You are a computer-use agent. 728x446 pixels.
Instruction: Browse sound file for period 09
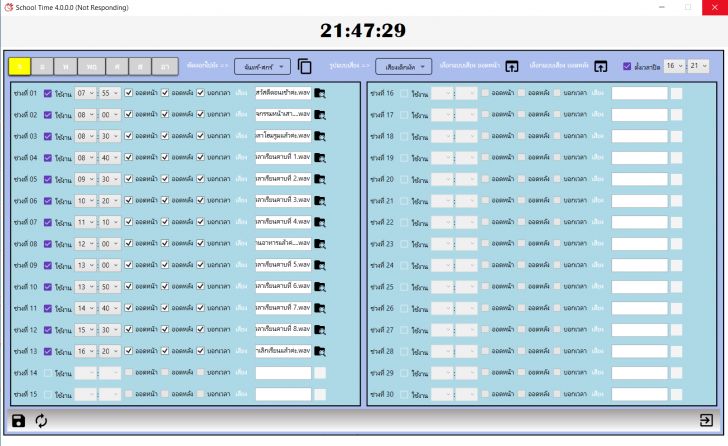pyautogui.click(x=320, y=265)
